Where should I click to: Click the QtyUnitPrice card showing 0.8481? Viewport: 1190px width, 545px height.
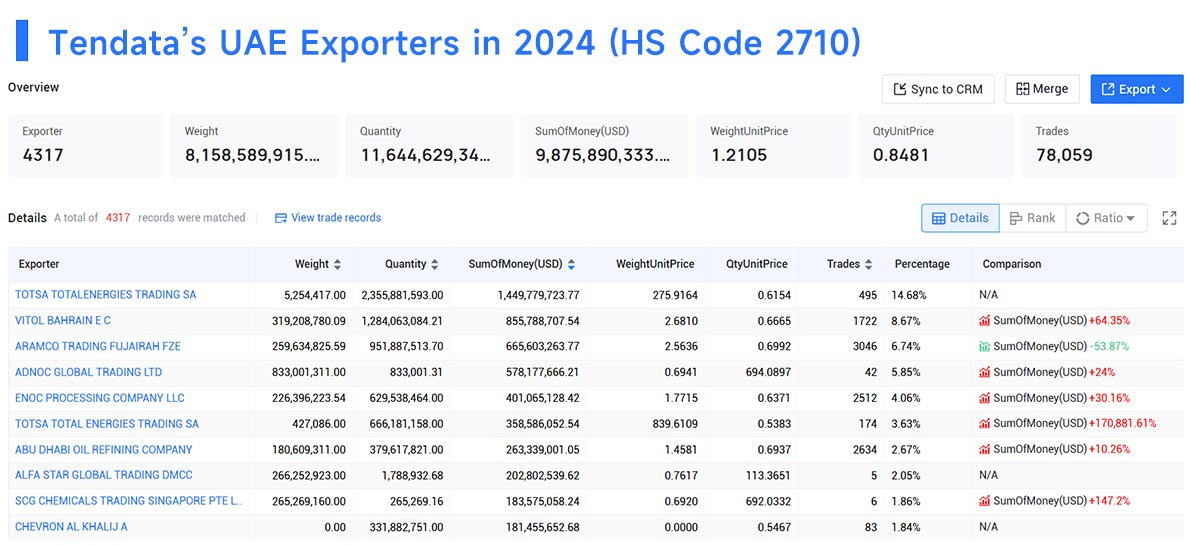point(936,146)
